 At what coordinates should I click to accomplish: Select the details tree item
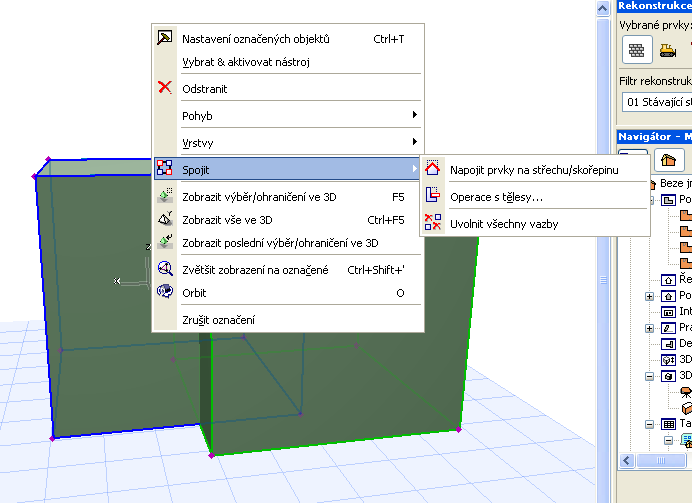(668, 344)
